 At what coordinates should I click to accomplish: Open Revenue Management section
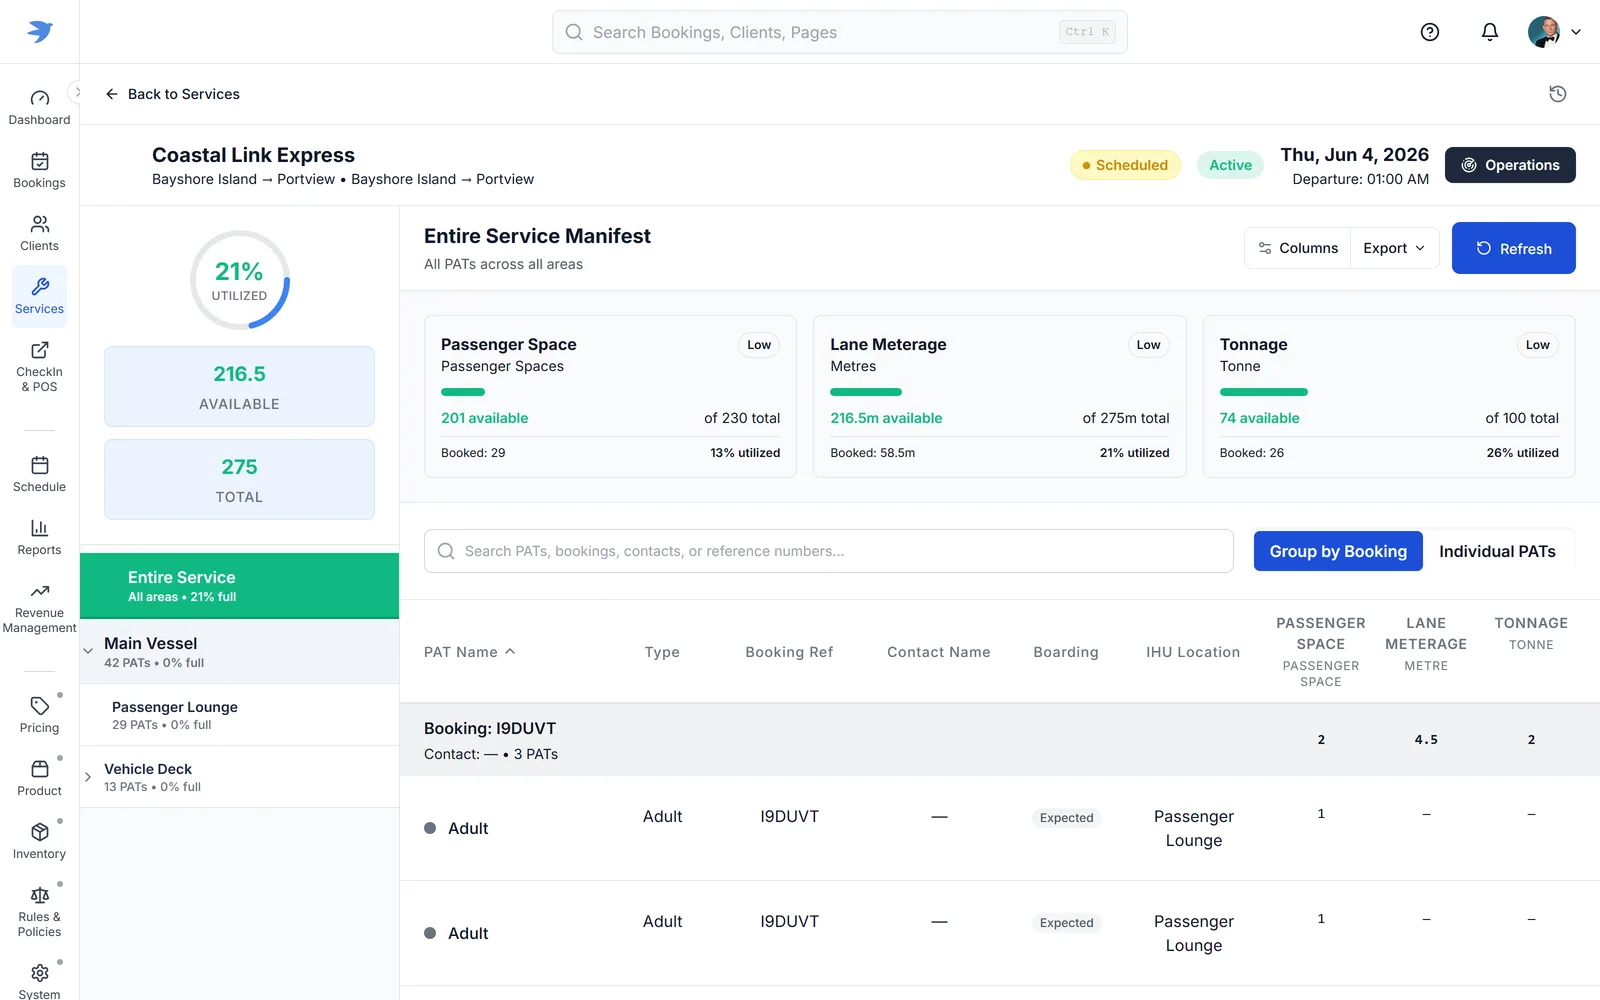[x=39, y=609]
